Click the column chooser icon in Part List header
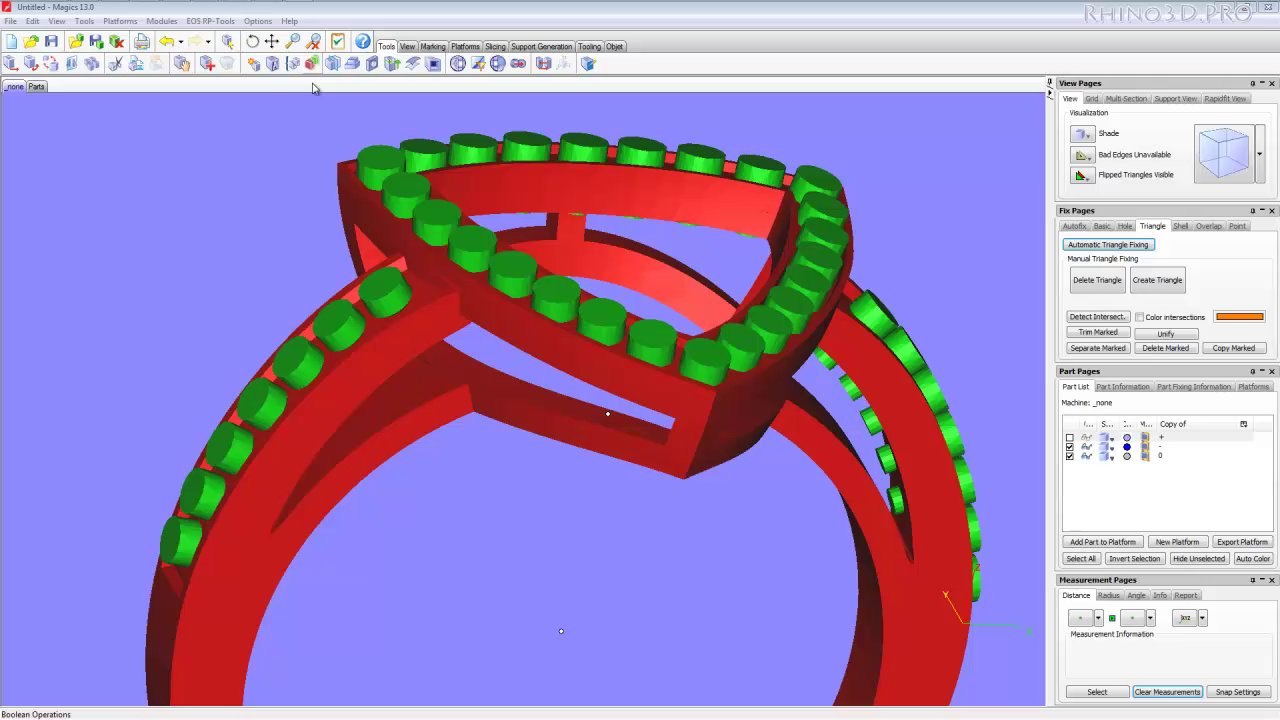This screenshot has width=1280, height=720. (x=1244, y=424)
